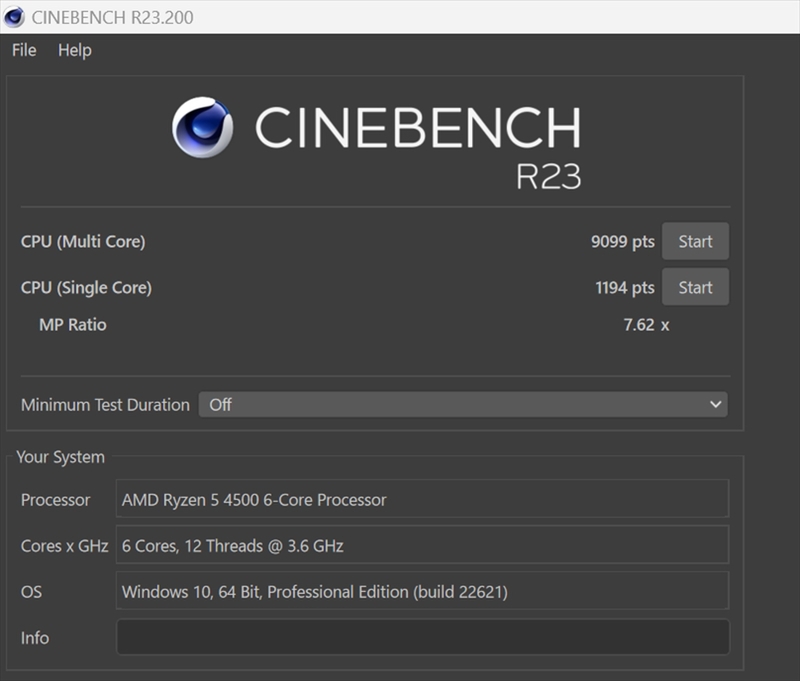Click the Info label
The width and height of the screenshot is (800, 681).
pyautogui.click(x=35, y=638)
